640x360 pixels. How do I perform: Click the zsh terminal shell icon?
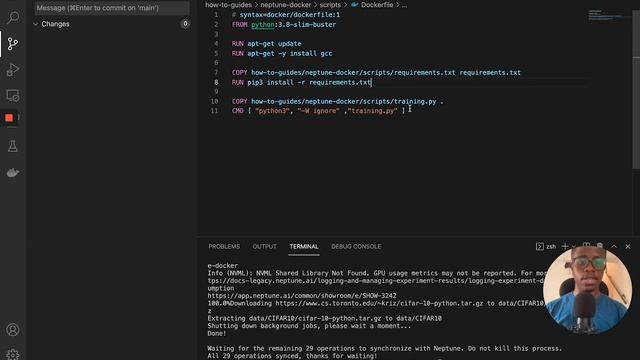[x=540, y=247]
